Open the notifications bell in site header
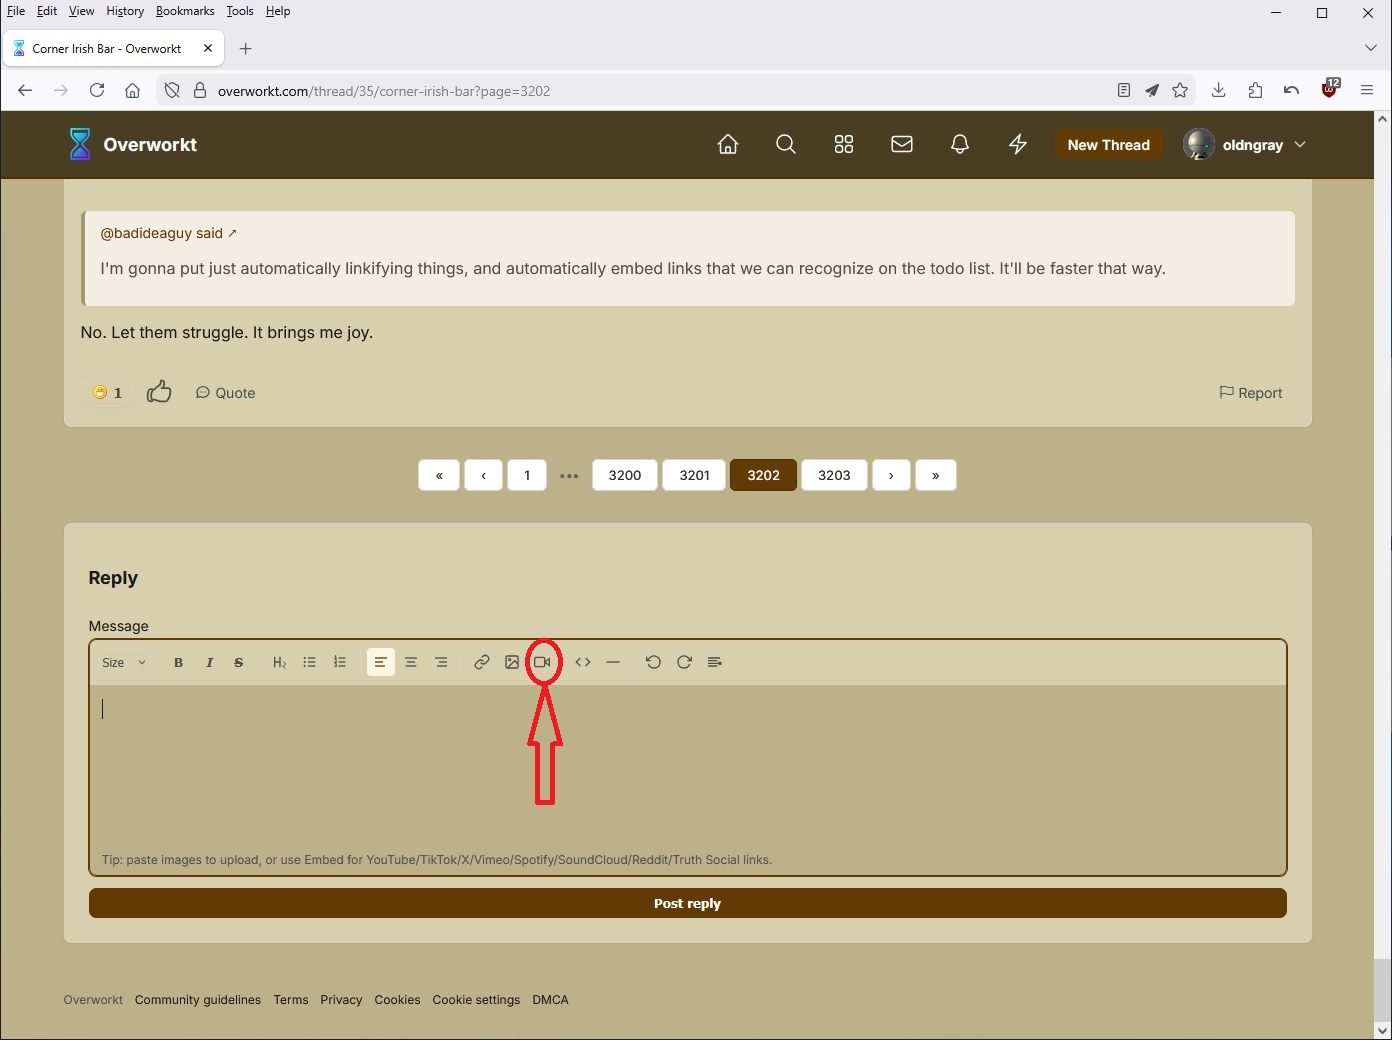Image resolution: width=1392 pixels, height=1040 pixels. pyautogui.click(x=959, y=145)
